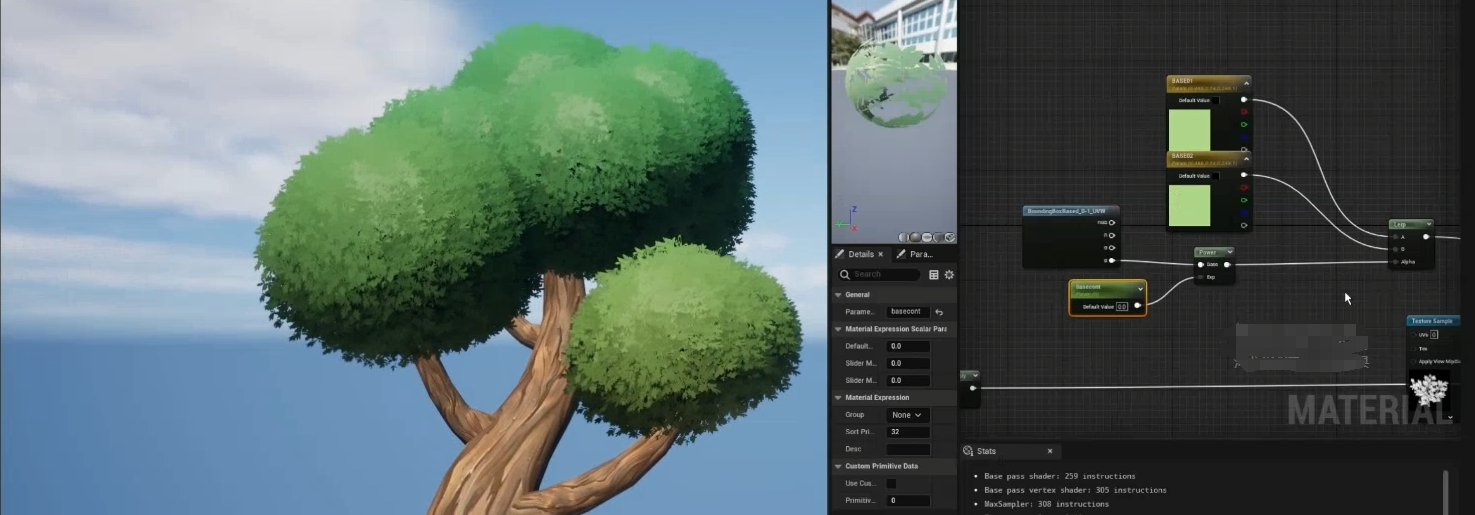Collapse the basecont node chevron
The image size is (1475, 515).
[x=1140, y=289]
